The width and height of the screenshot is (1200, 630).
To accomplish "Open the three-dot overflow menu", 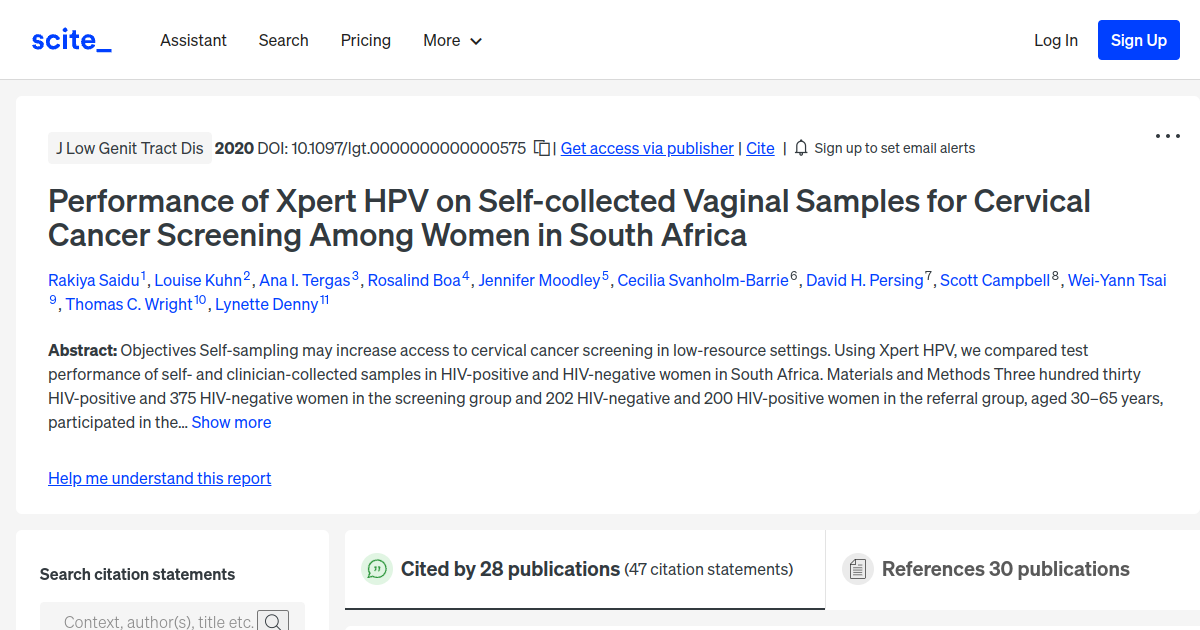I will pos(1167,135).
